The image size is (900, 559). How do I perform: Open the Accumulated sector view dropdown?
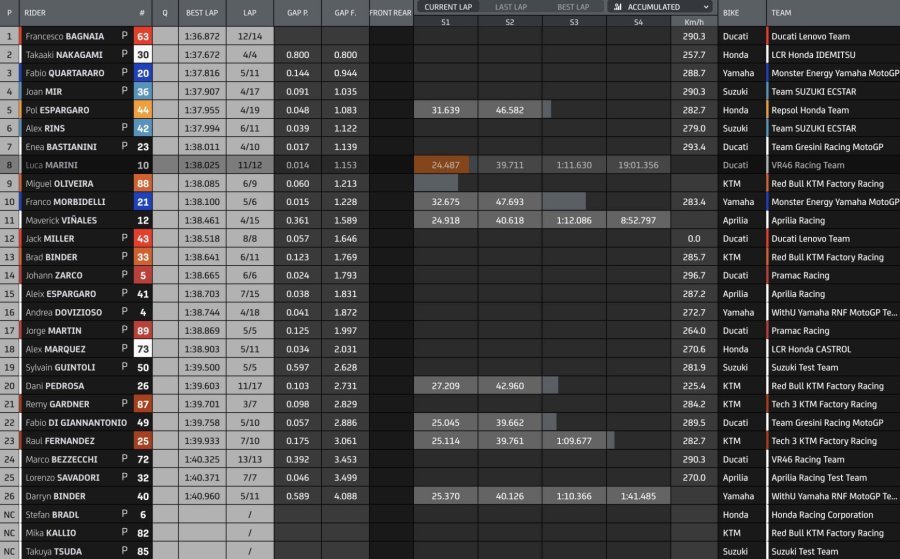tap(705, 6)
